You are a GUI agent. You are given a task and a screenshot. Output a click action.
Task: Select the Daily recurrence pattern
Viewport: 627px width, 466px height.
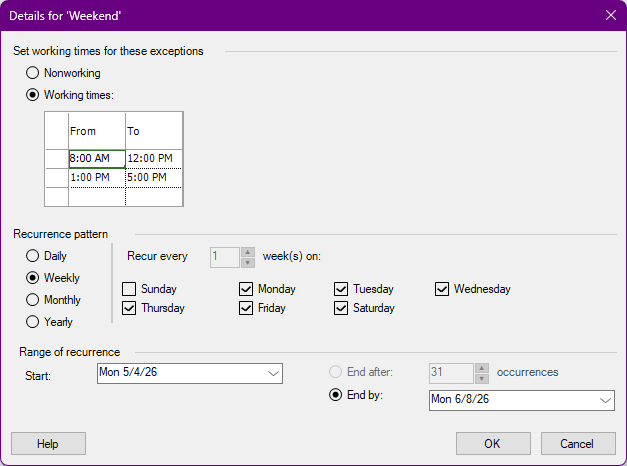click(x=32, y=256)
